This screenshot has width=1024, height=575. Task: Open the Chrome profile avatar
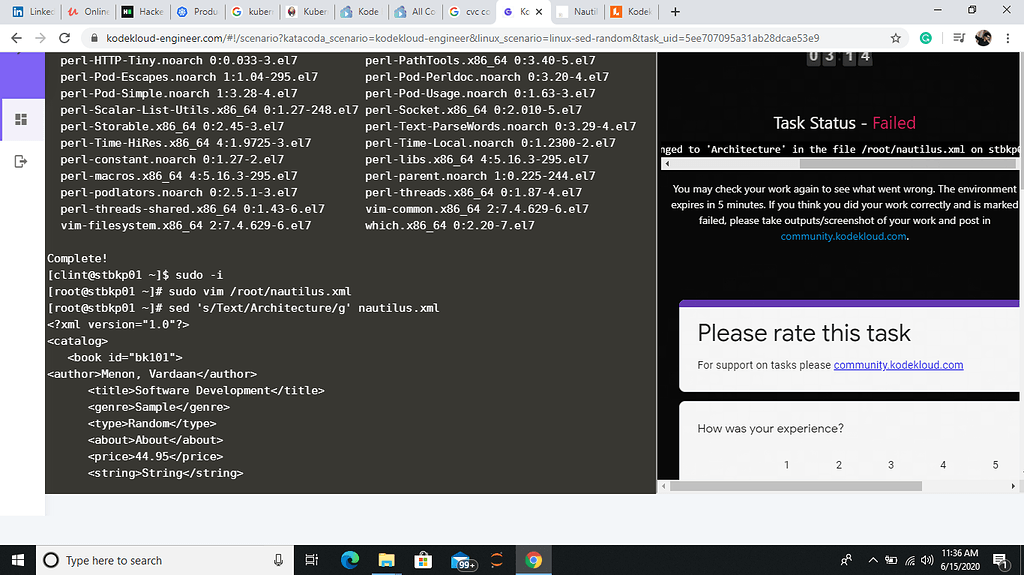coord(983,38)
